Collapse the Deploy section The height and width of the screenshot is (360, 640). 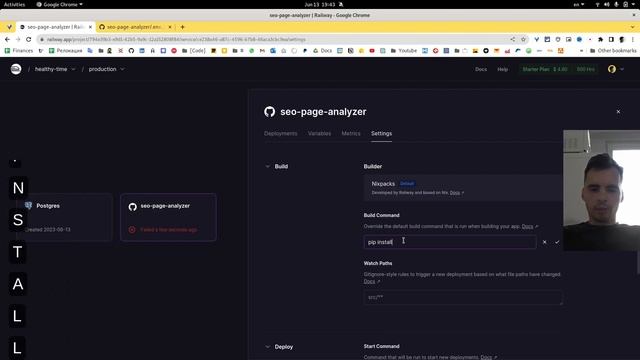pos(267,347)
